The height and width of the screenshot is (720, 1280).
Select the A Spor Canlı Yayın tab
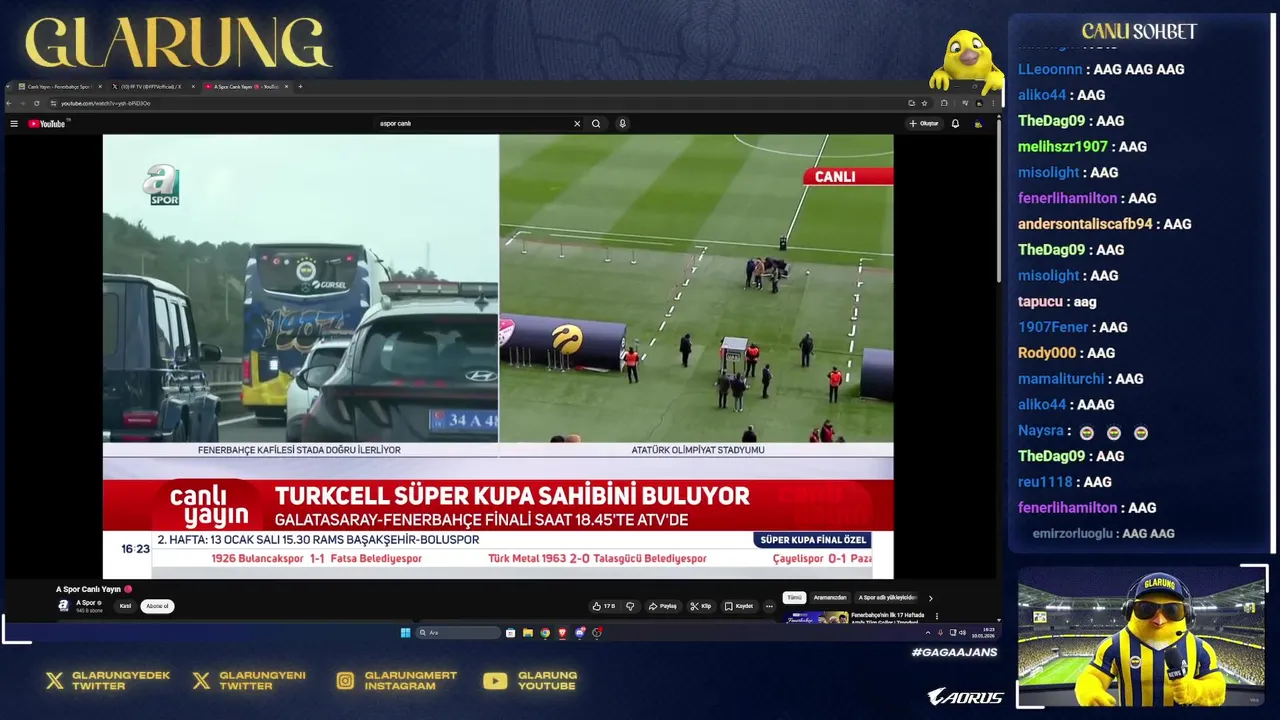245,87
